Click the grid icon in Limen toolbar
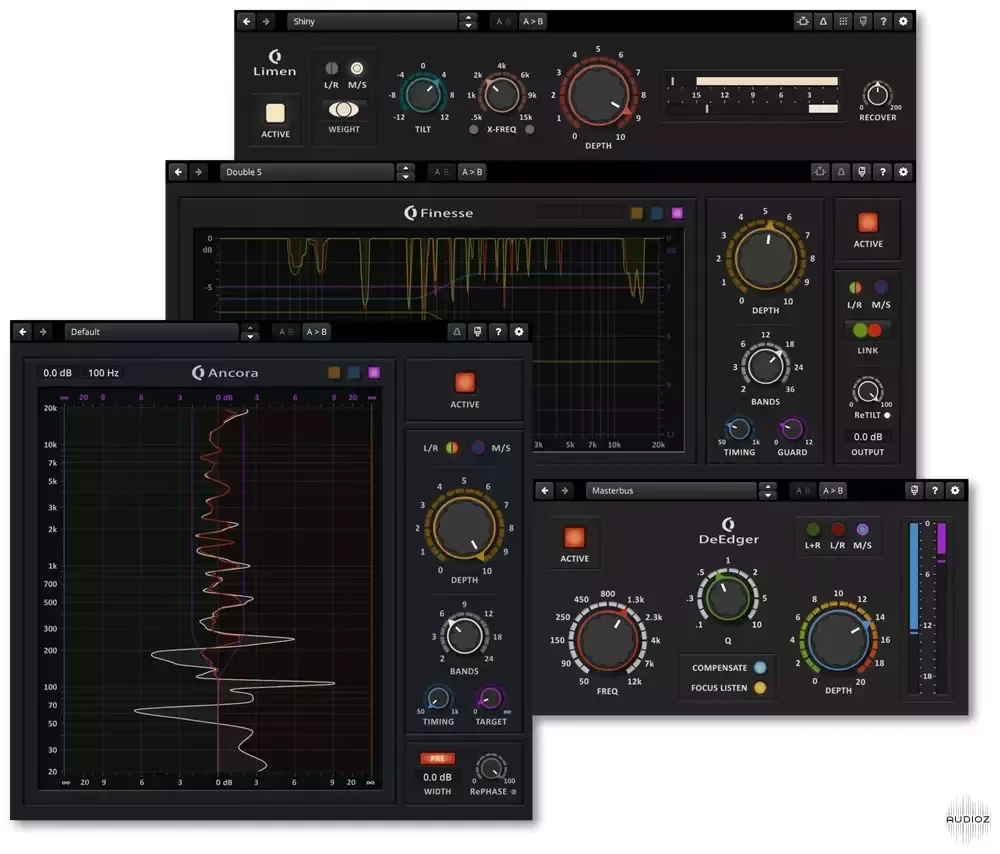 843,21
